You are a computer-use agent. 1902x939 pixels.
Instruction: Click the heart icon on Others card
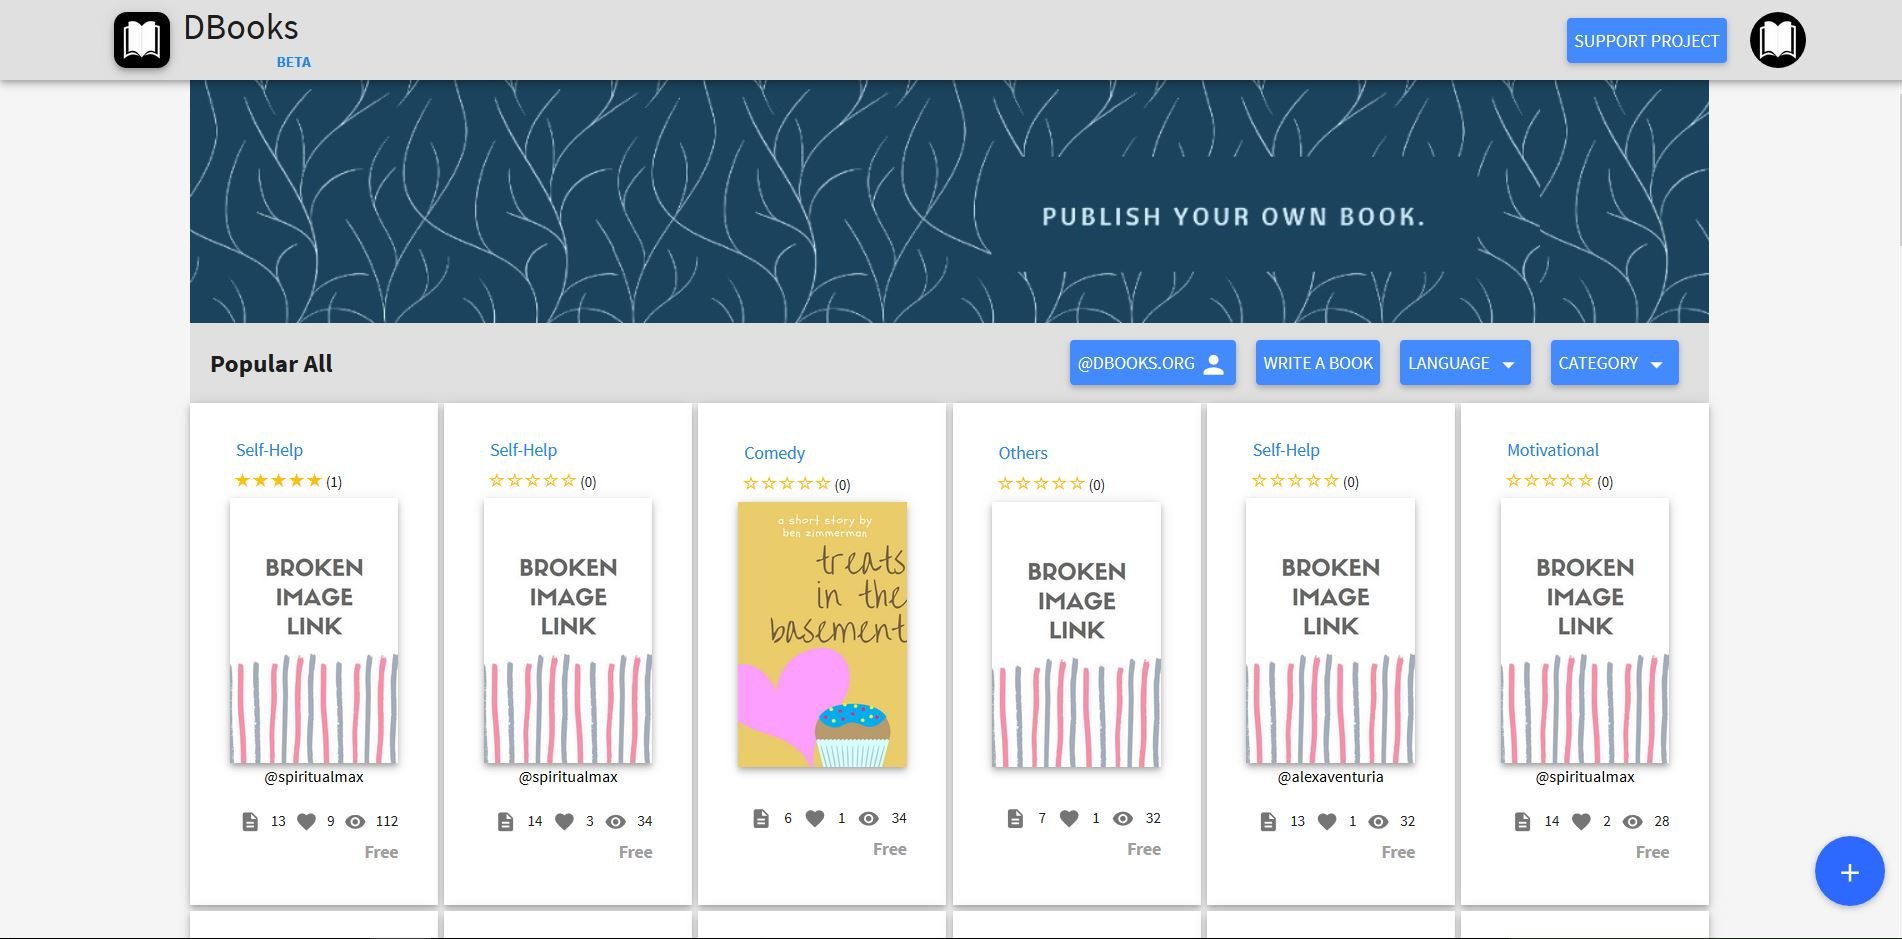[x=1069, y=818]
